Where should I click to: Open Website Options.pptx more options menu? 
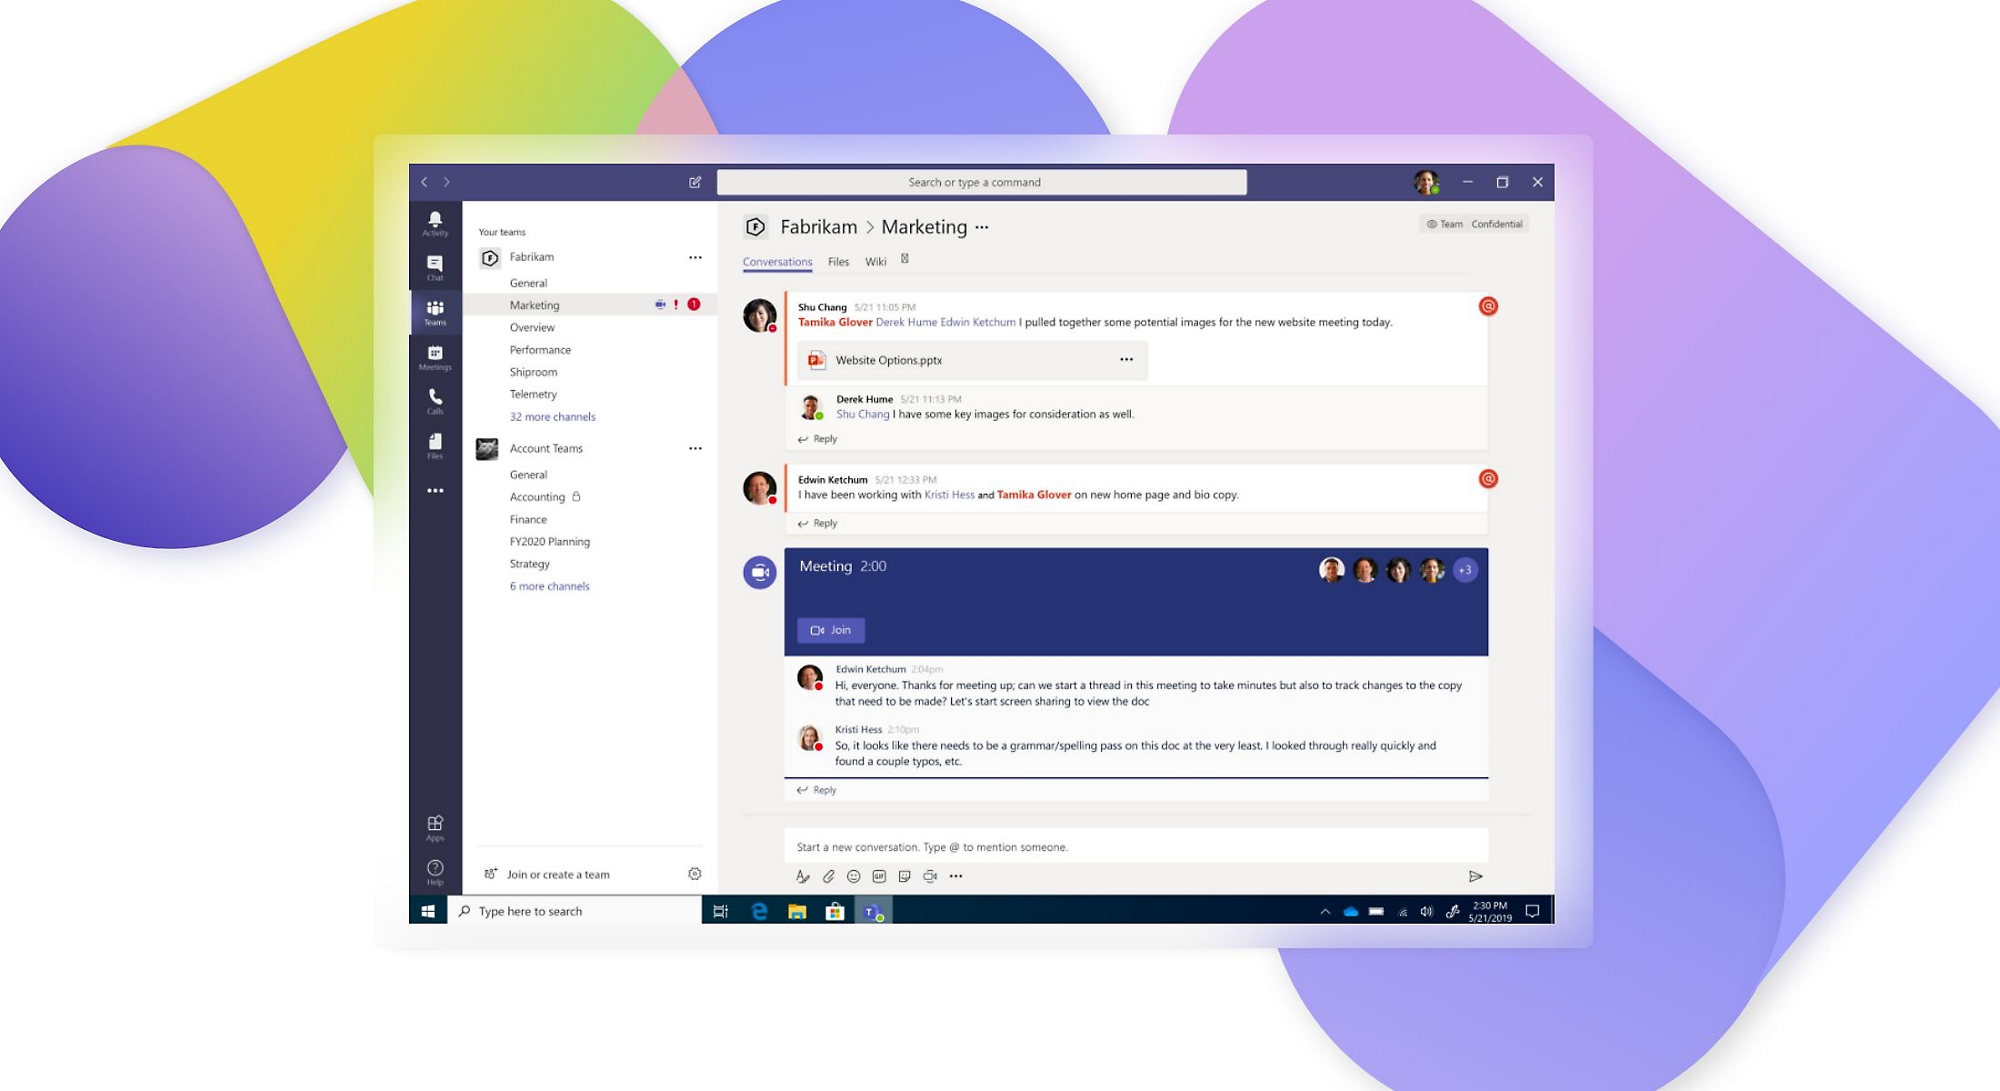pyautogui.click(x=1126, y=360)
